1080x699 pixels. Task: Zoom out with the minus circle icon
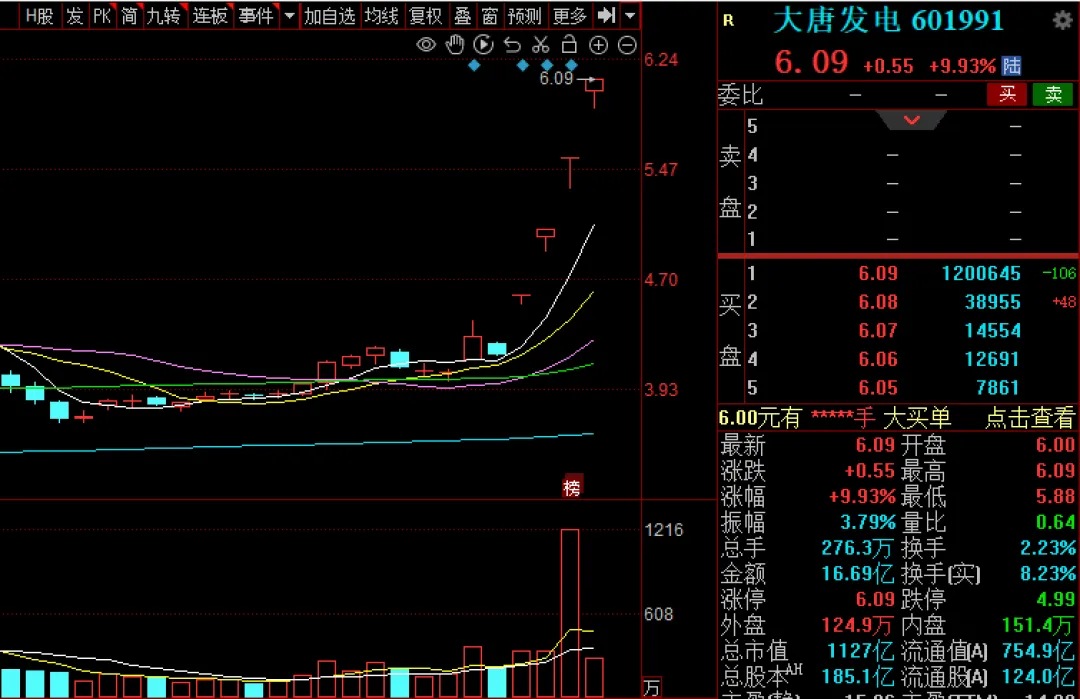point(627,45)
